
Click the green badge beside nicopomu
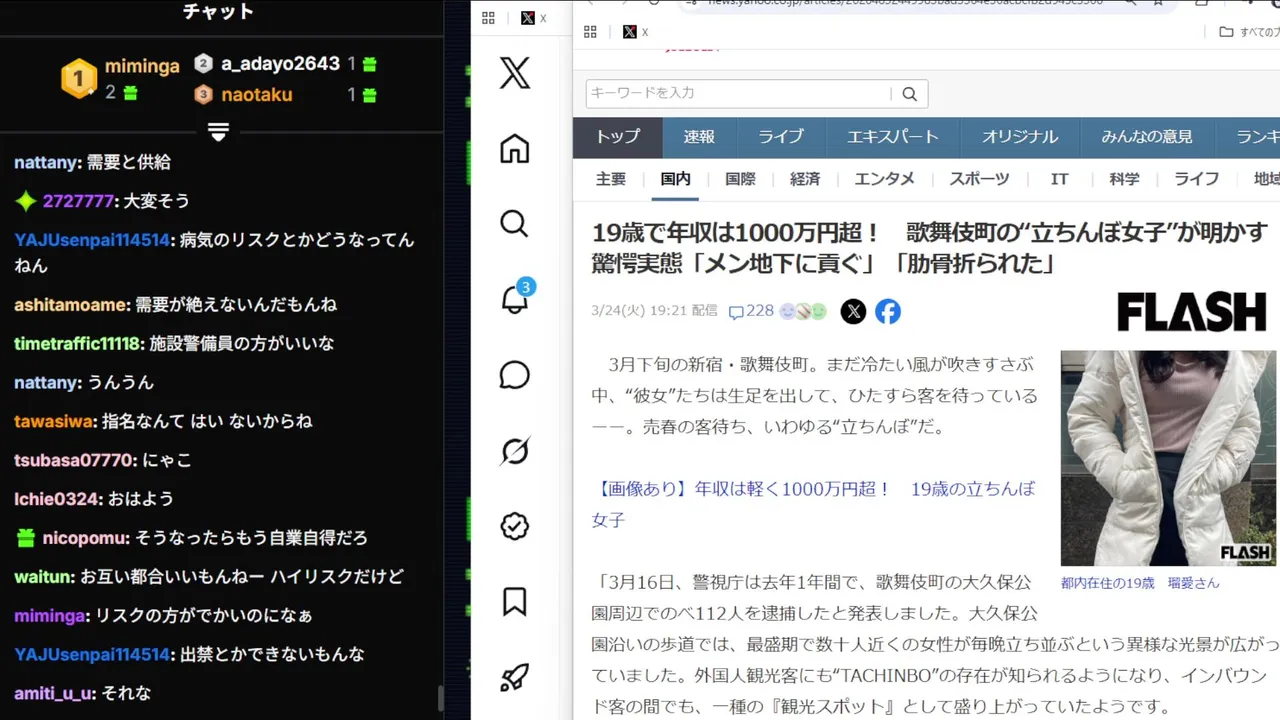point(26,538)
